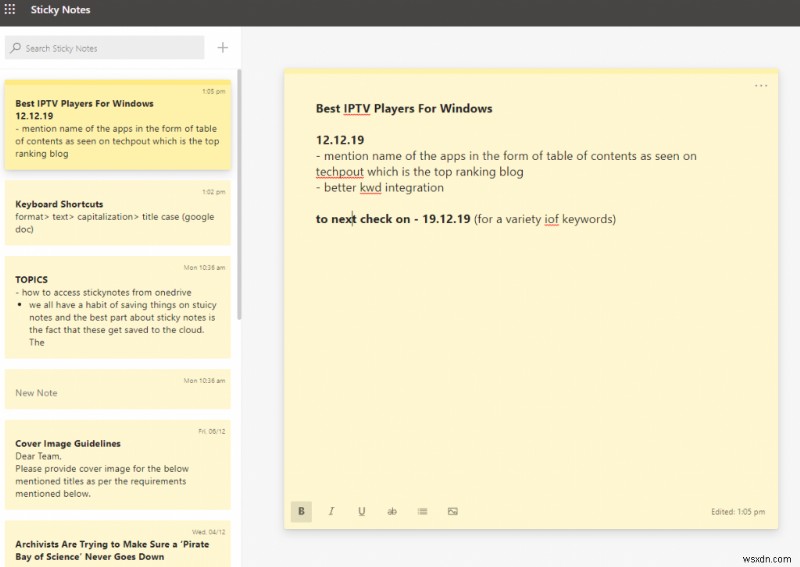Open the Cover Image Guidelines note
This screenshot has height=567, width=800.
[x=118, y=464]
